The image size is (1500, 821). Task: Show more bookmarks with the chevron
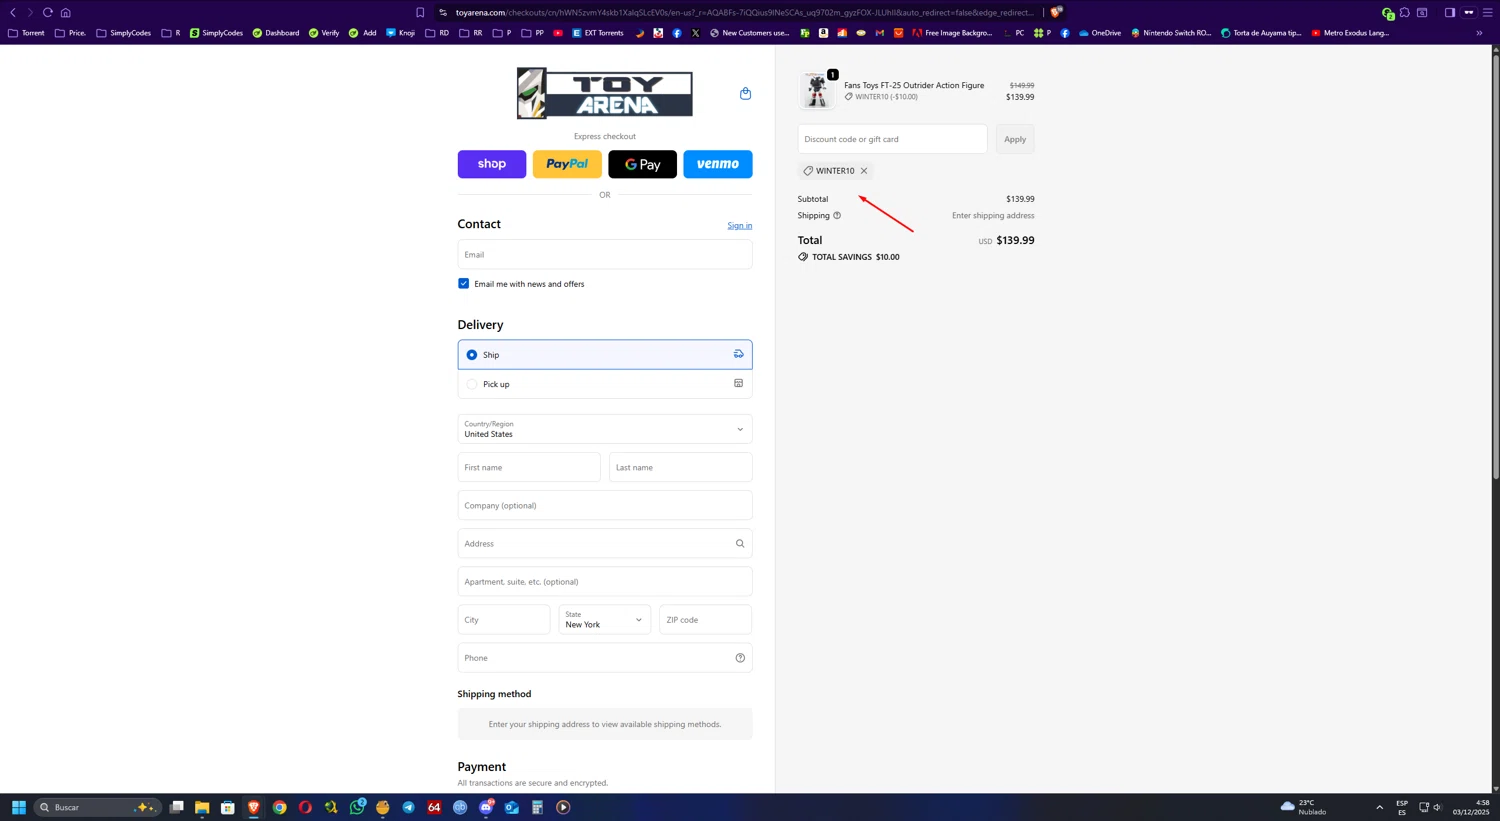(x=1479, y=33)
